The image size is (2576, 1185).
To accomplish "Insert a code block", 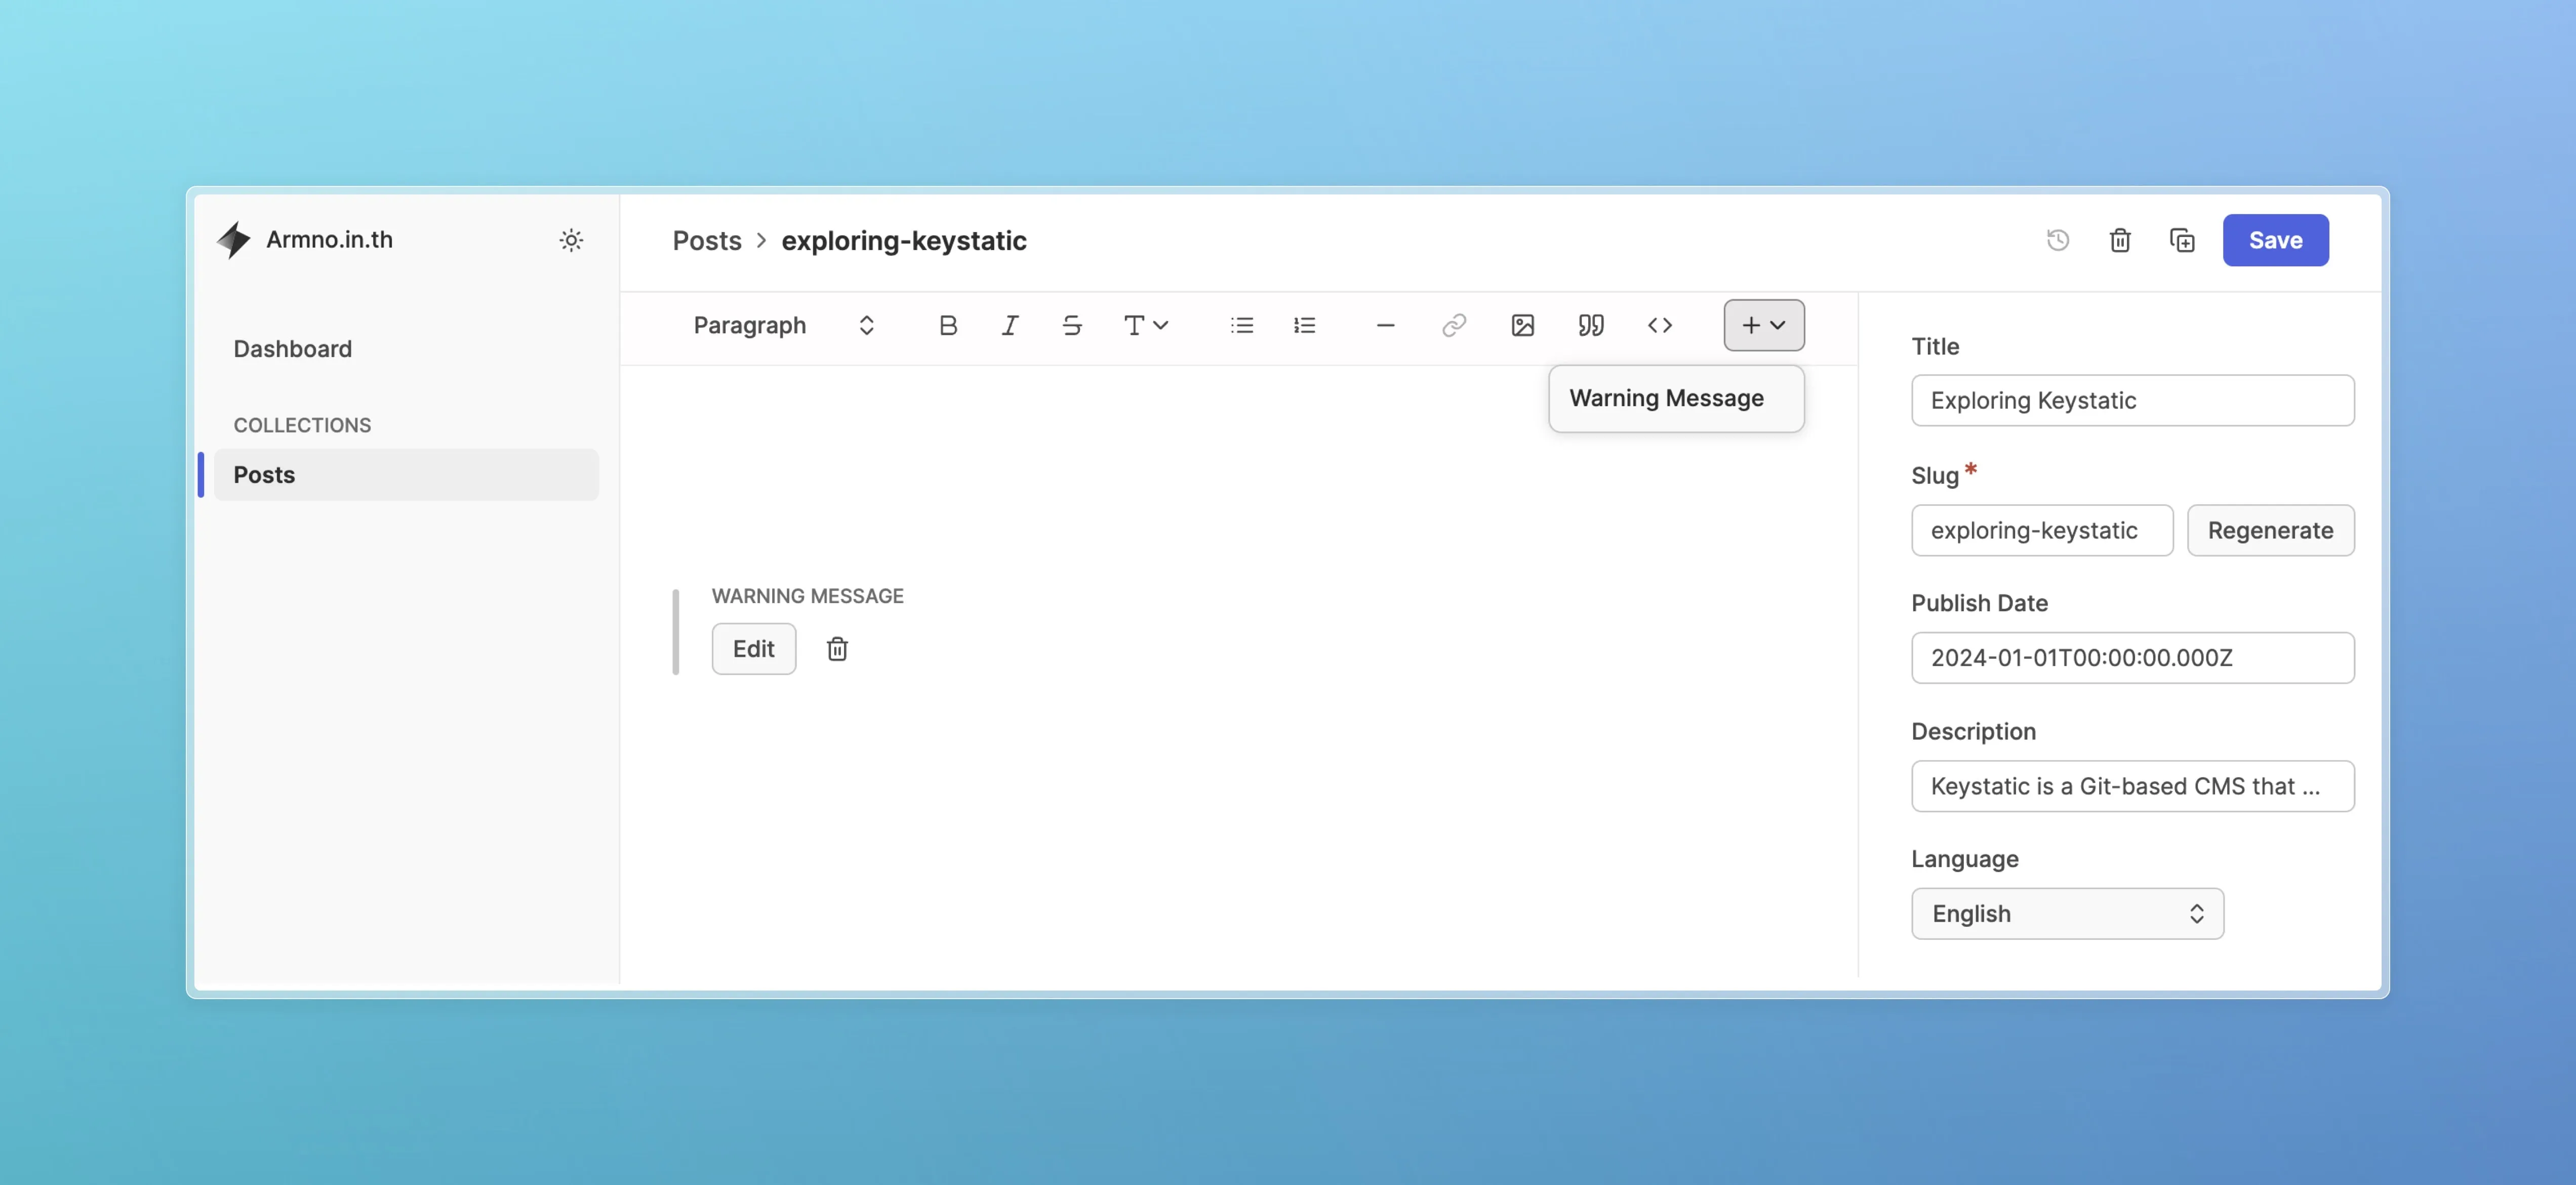I will [1659, 325].
